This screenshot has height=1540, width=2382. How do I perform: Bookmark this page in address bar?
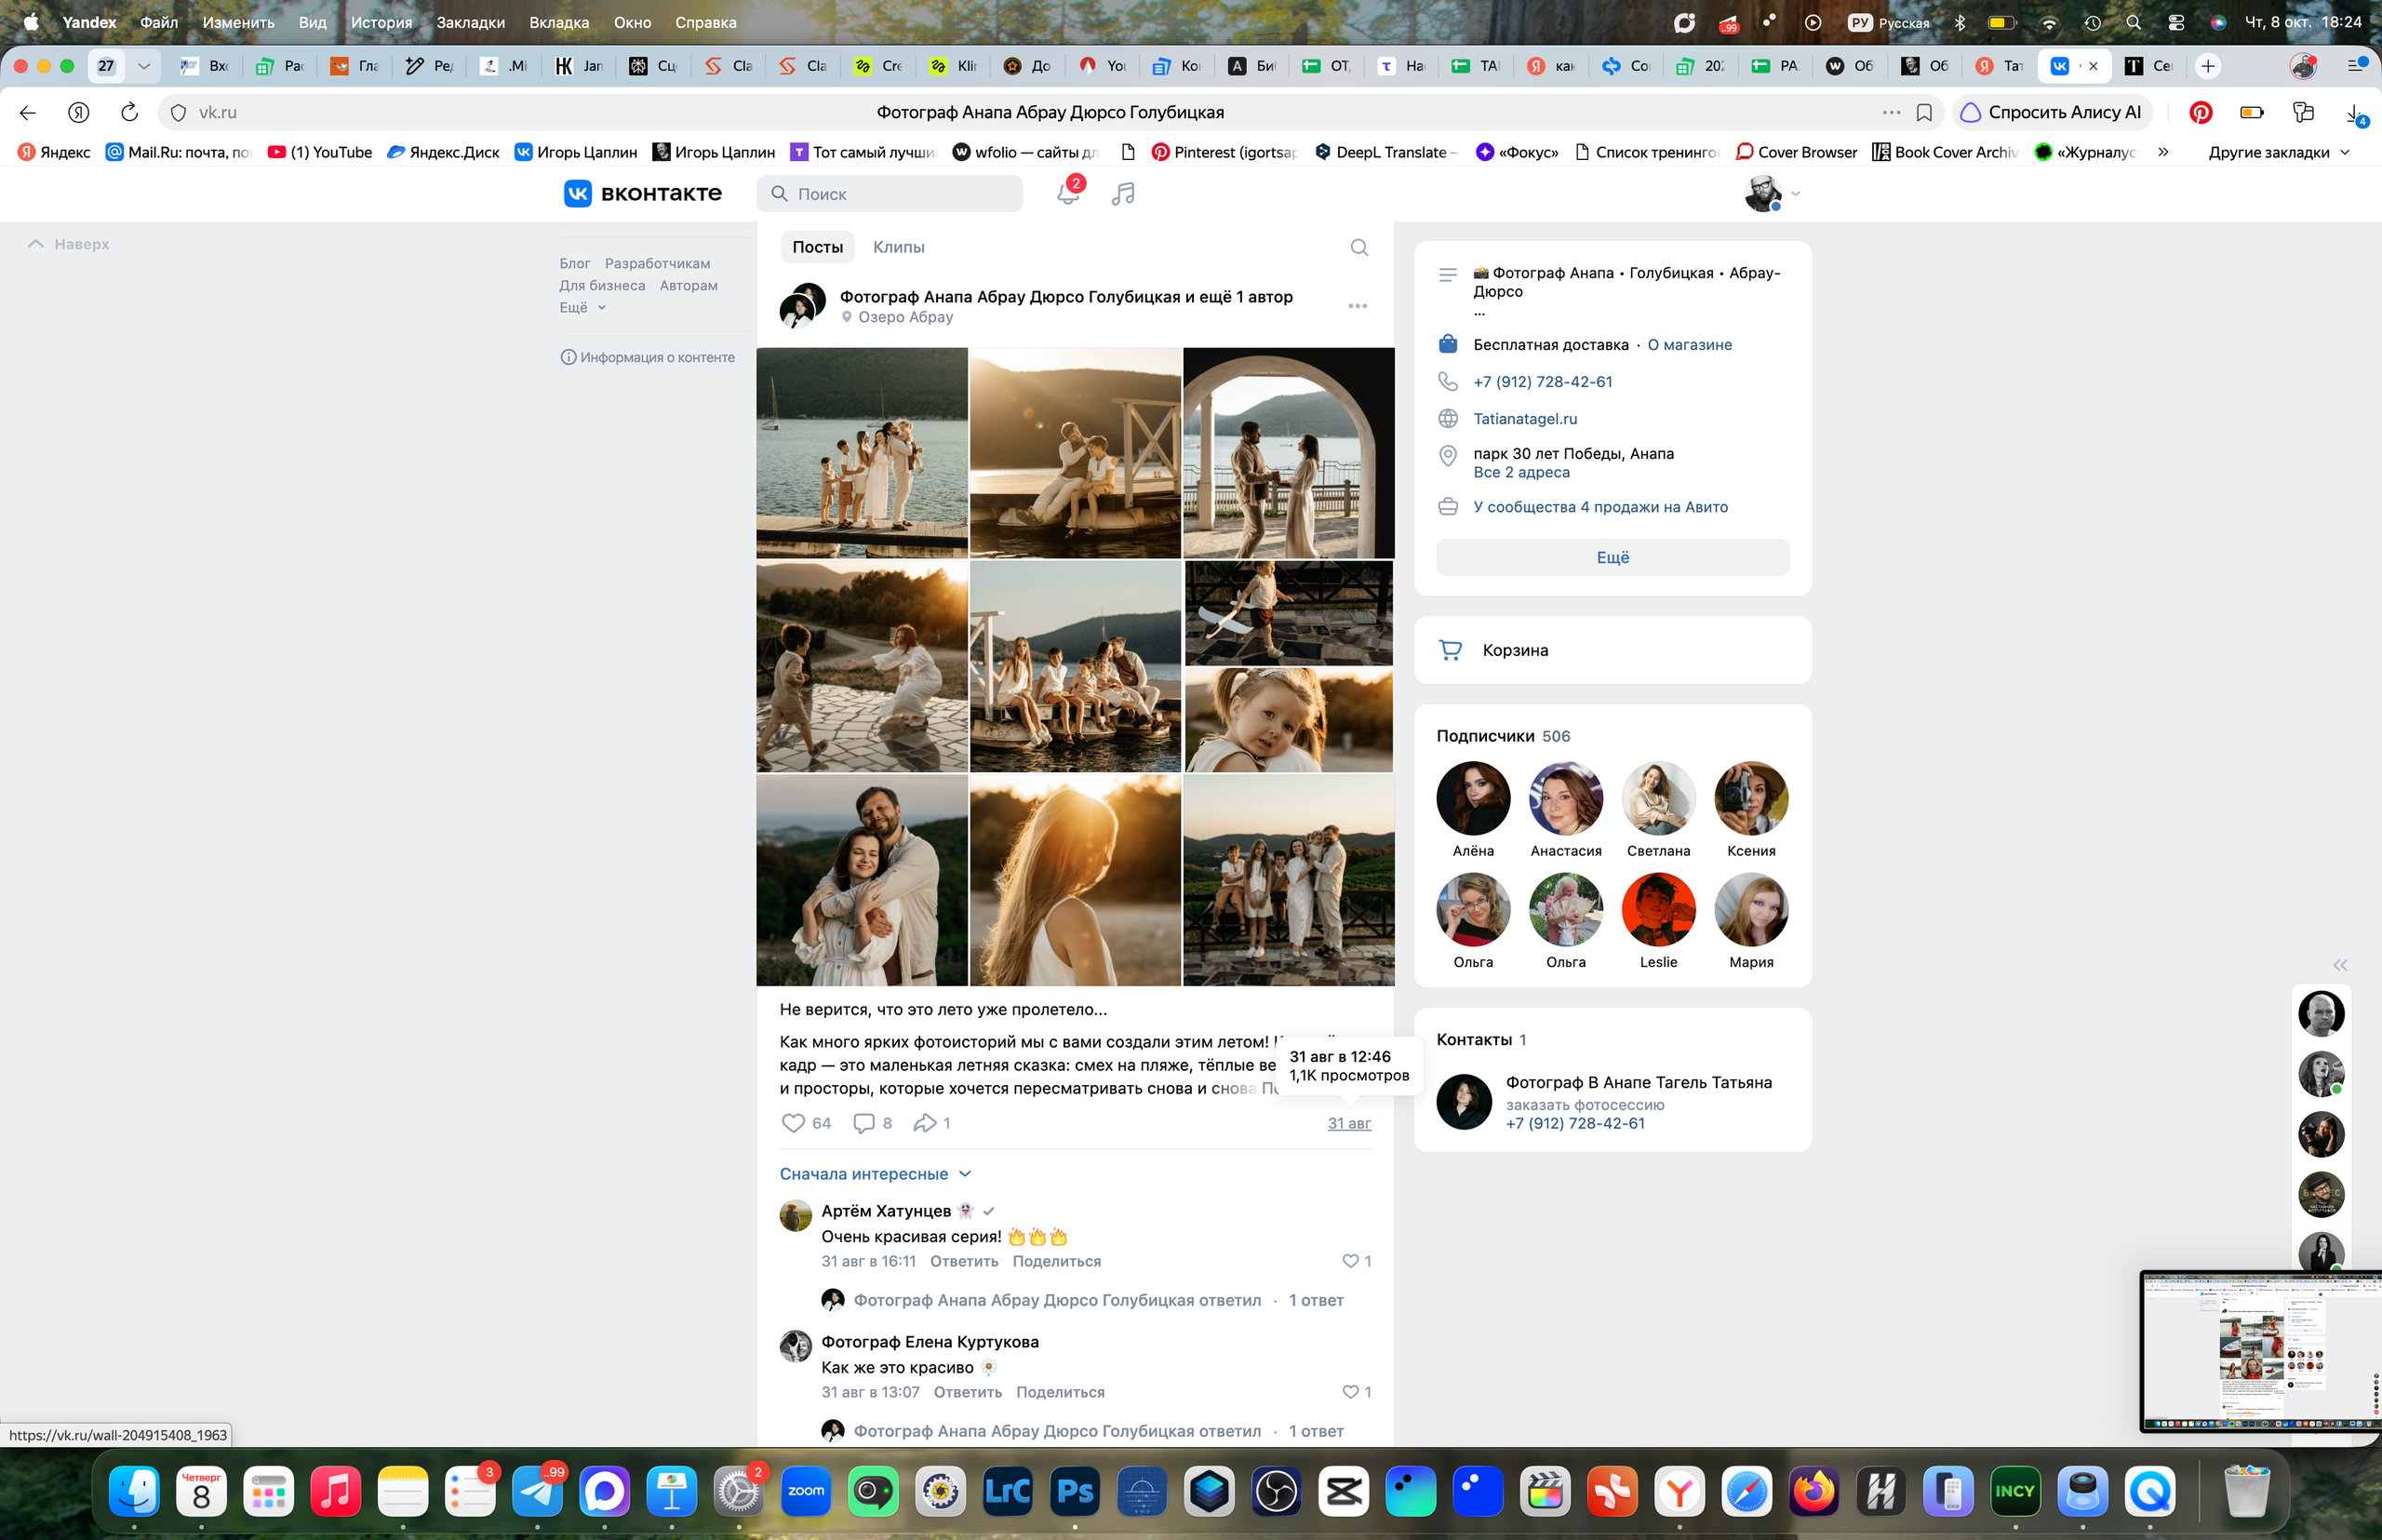click(1923, 112)
